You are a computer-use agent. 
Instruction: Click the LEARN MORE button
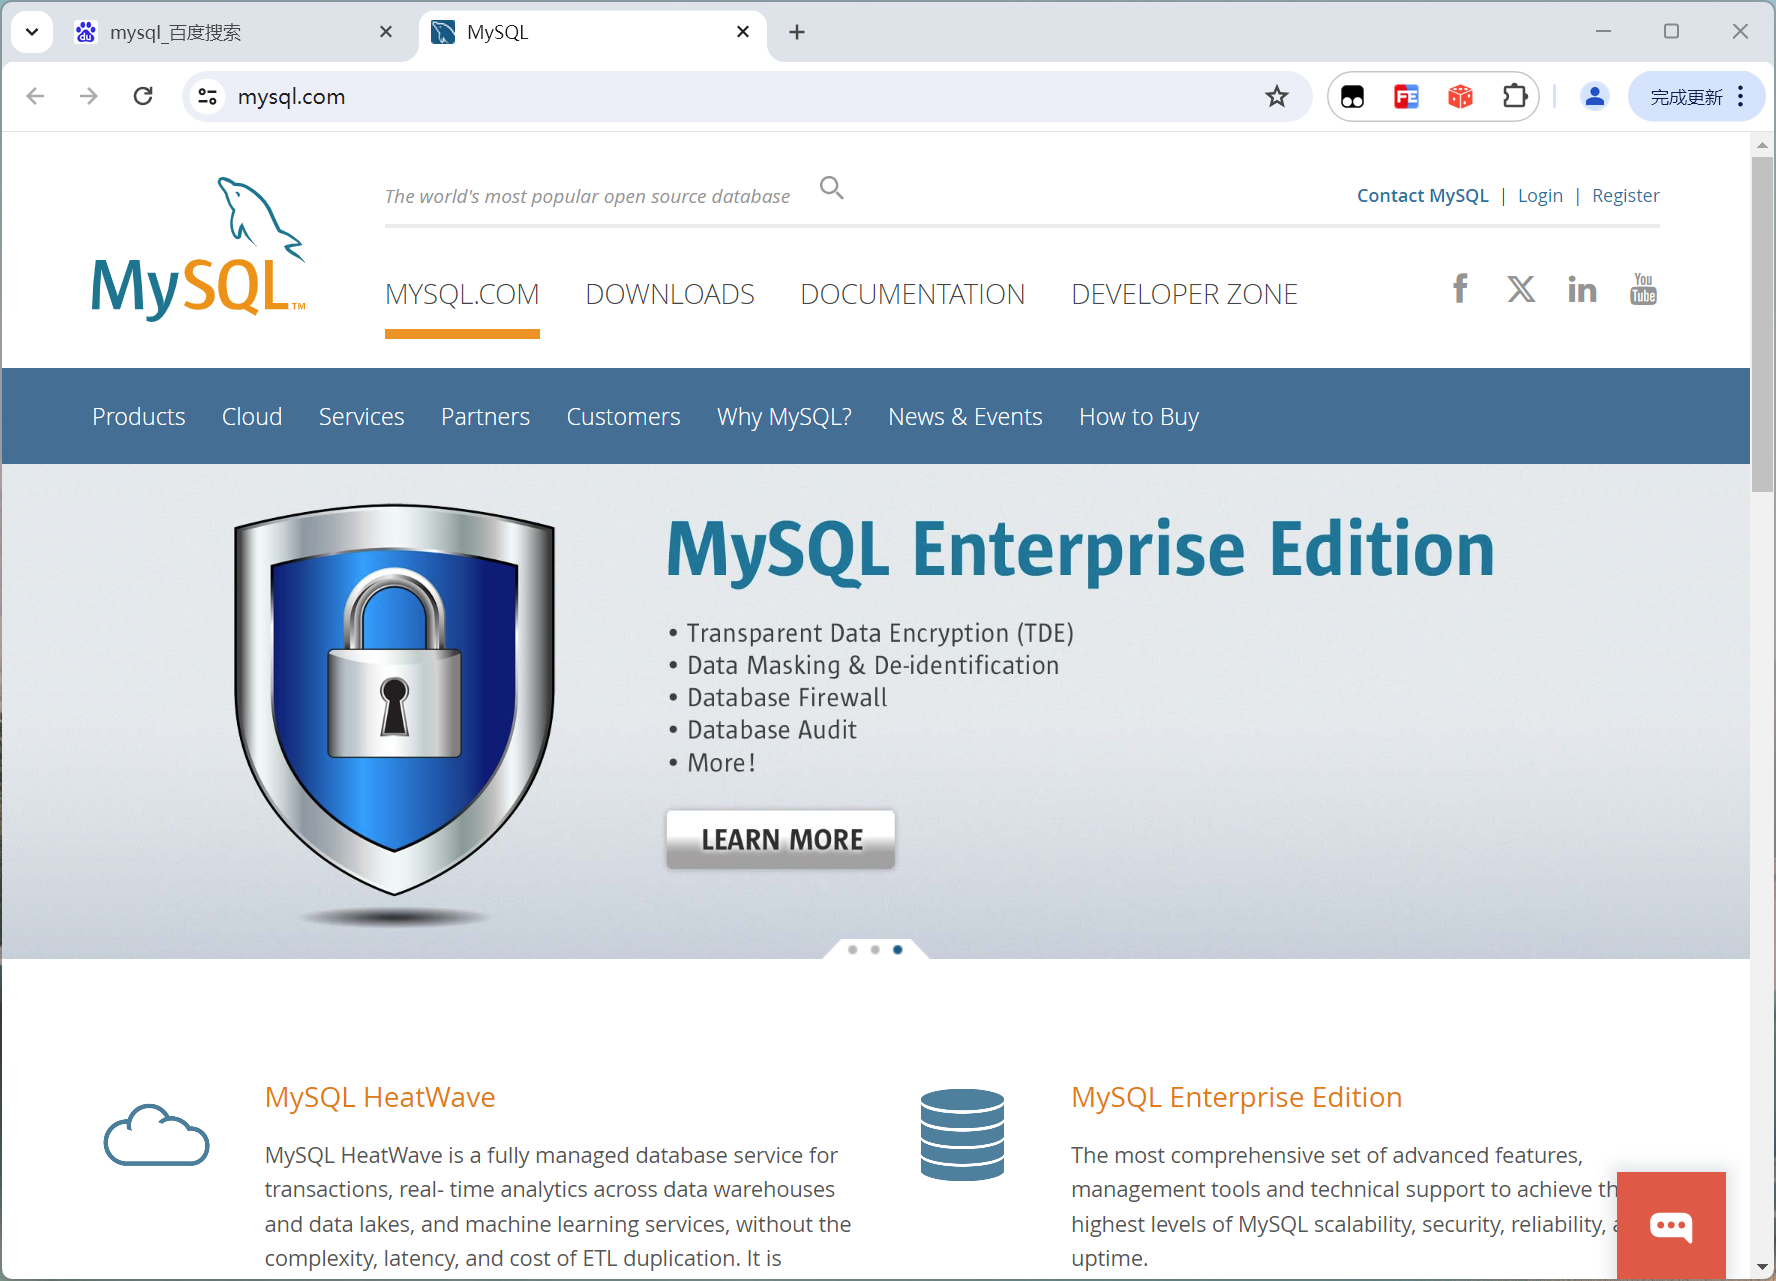(x=780, y=839)
